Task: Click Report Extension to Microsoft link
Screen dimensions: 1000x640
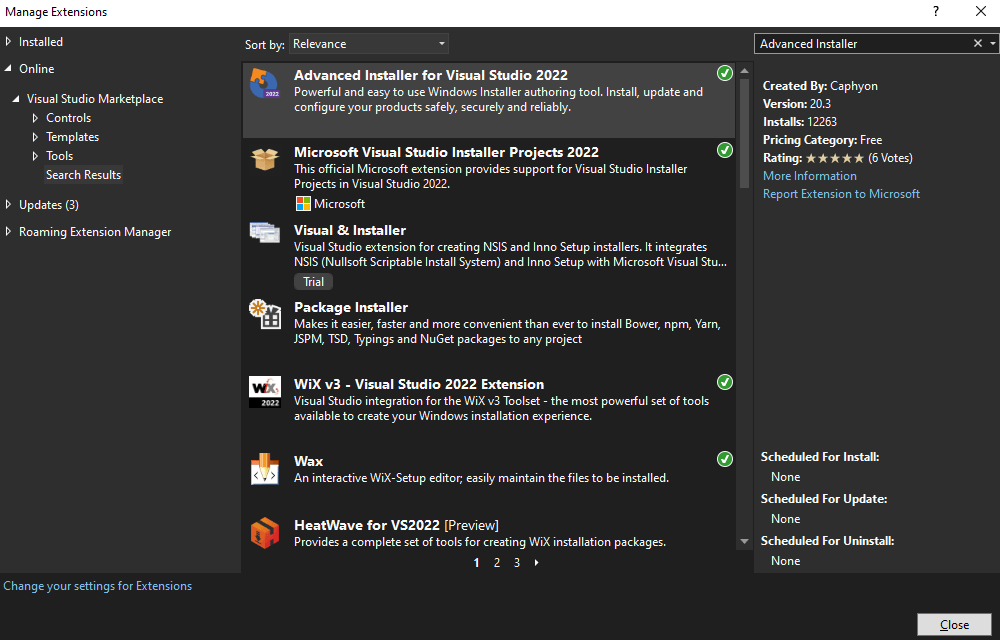Action: (x=841, y=194)
